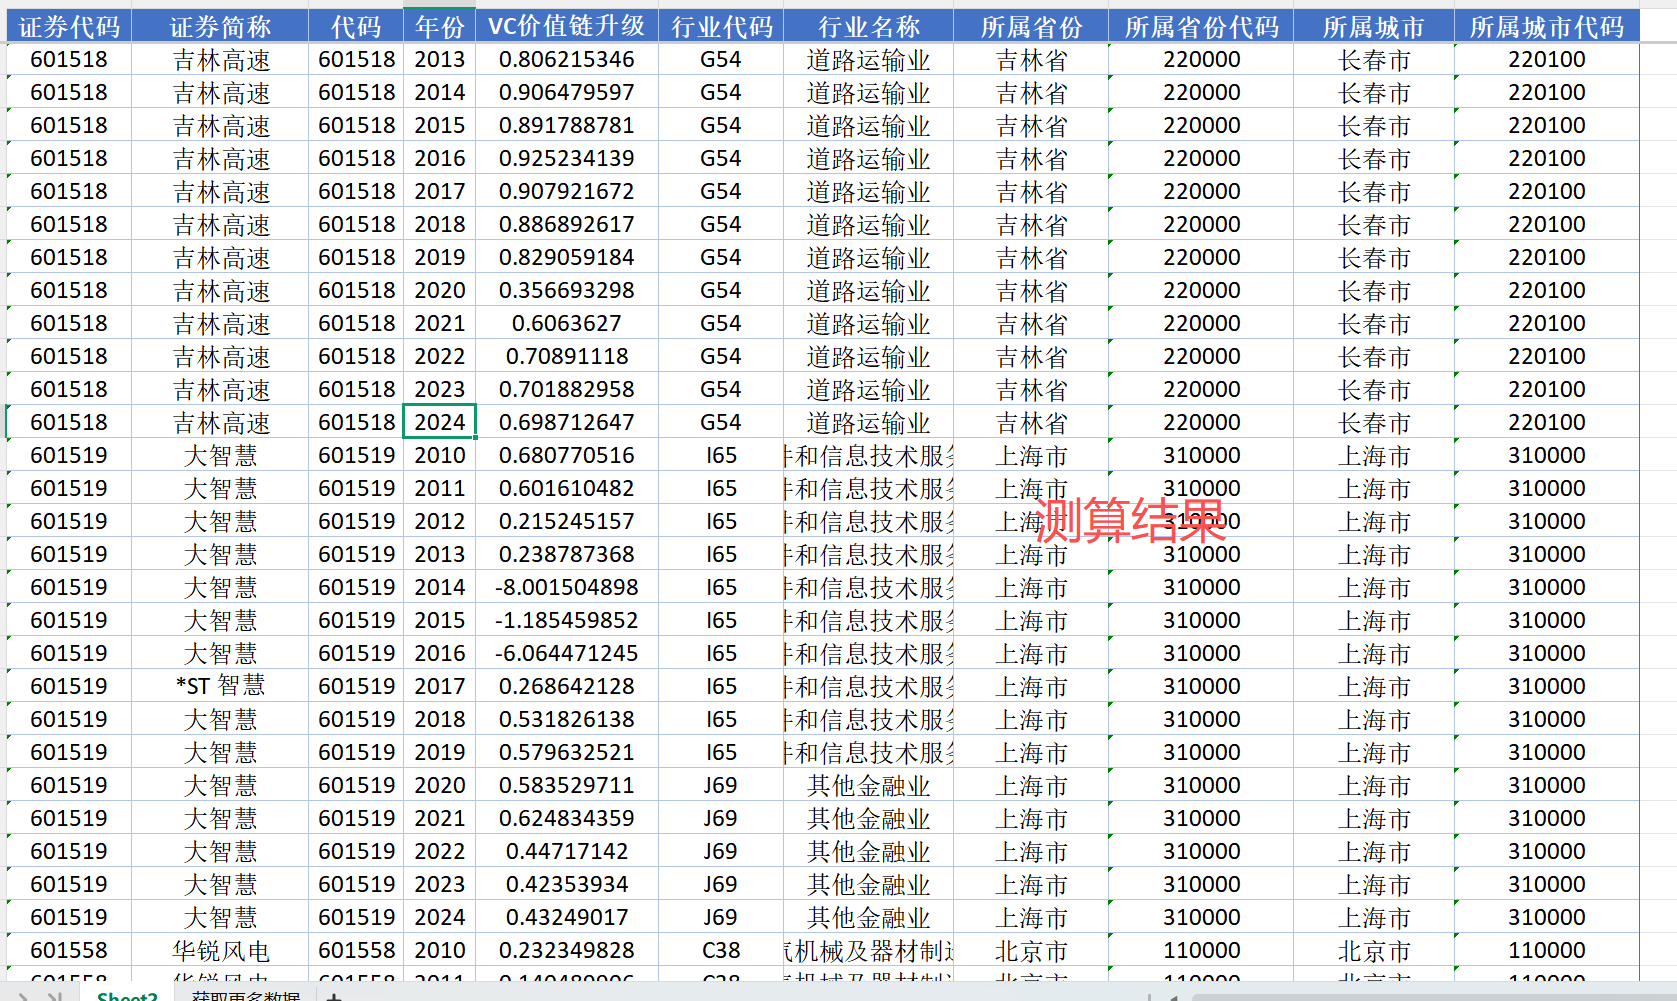Click the cell with 0.356693298
The height and width of the screenshot is (1001, 1677).
(567, 291)
